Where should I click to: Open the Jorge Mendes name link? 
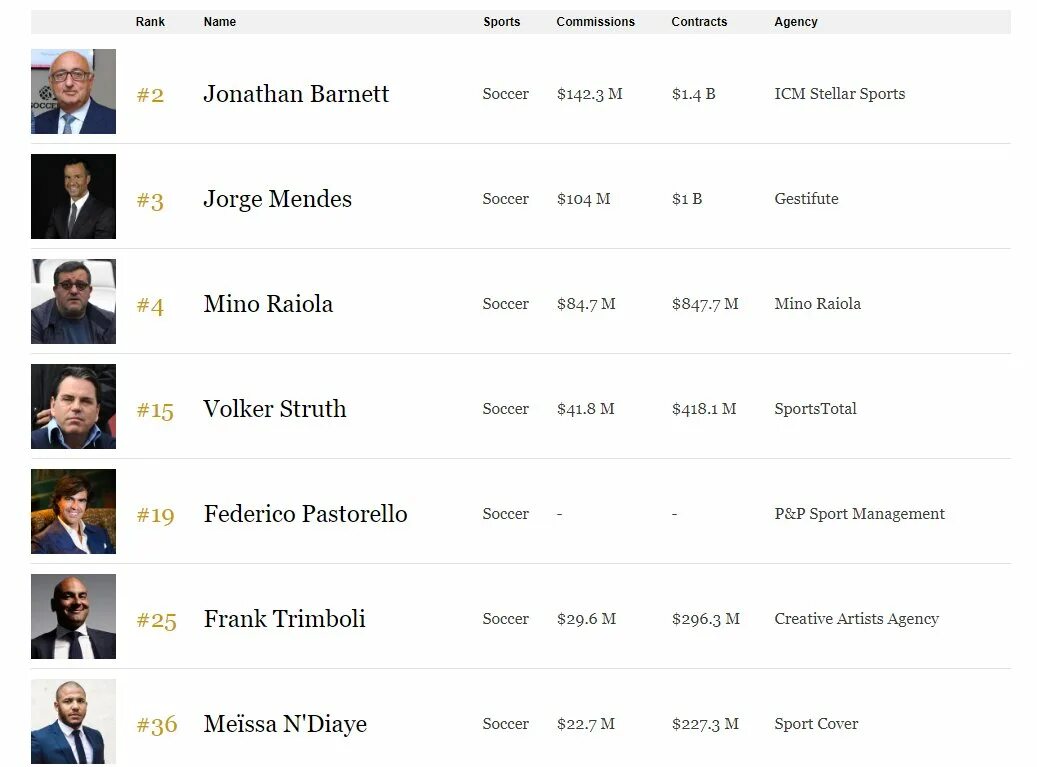click(x=277, y=199)
